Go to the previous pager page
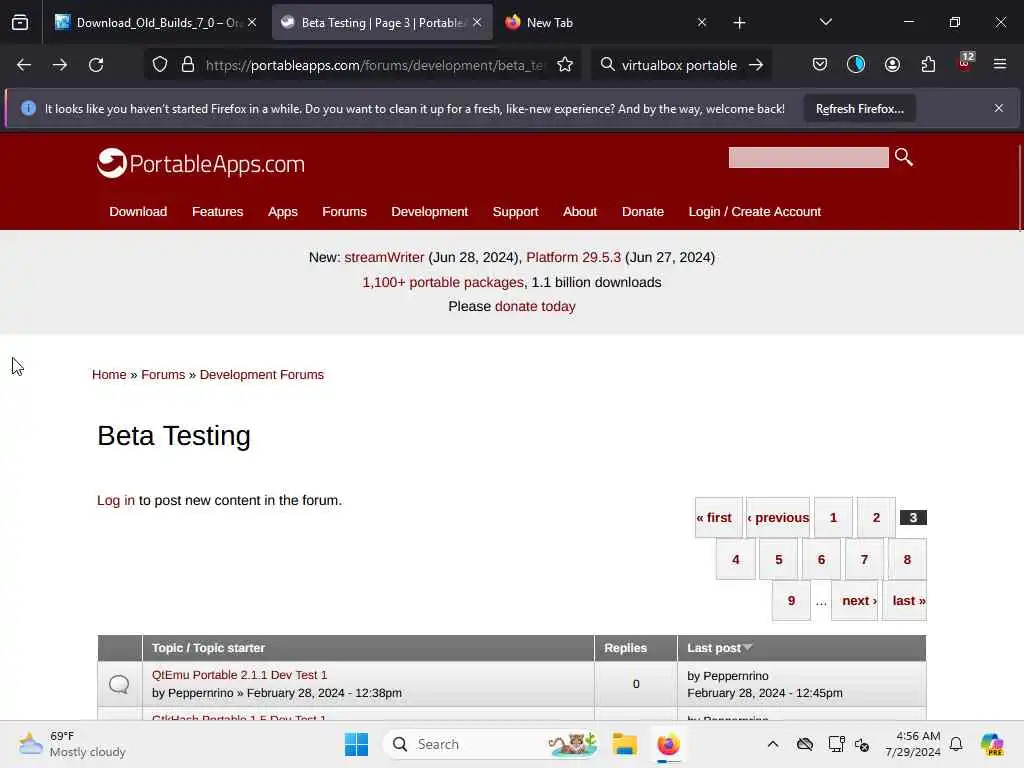1024x768 pixels. 778,517
